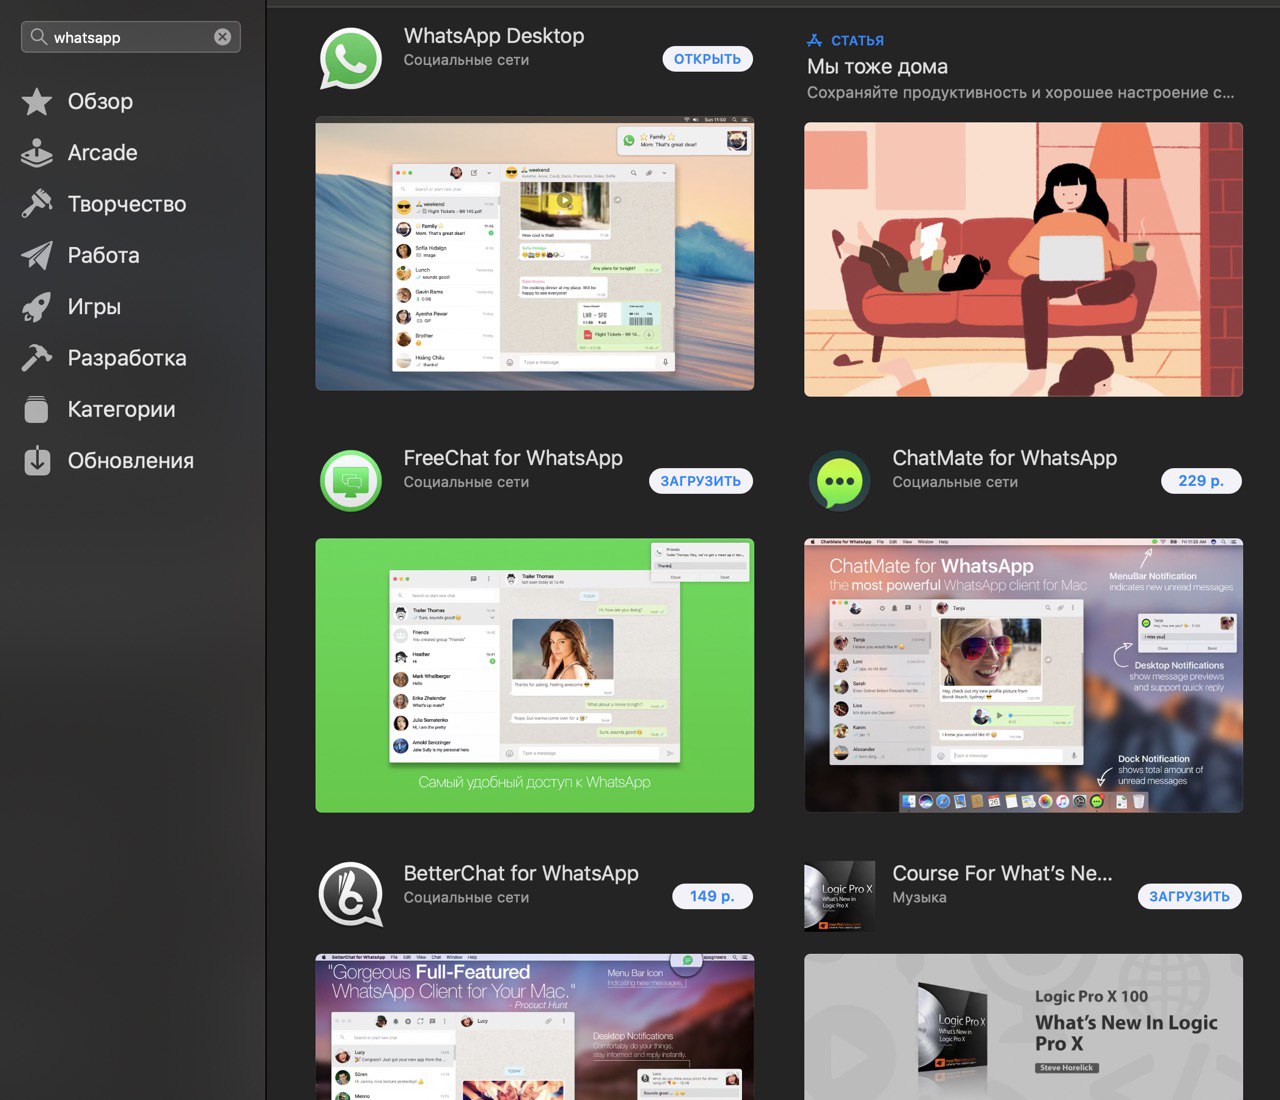Click Социальные сети under BetterChat
The image size is (1280, 1100).
(466, 898)
